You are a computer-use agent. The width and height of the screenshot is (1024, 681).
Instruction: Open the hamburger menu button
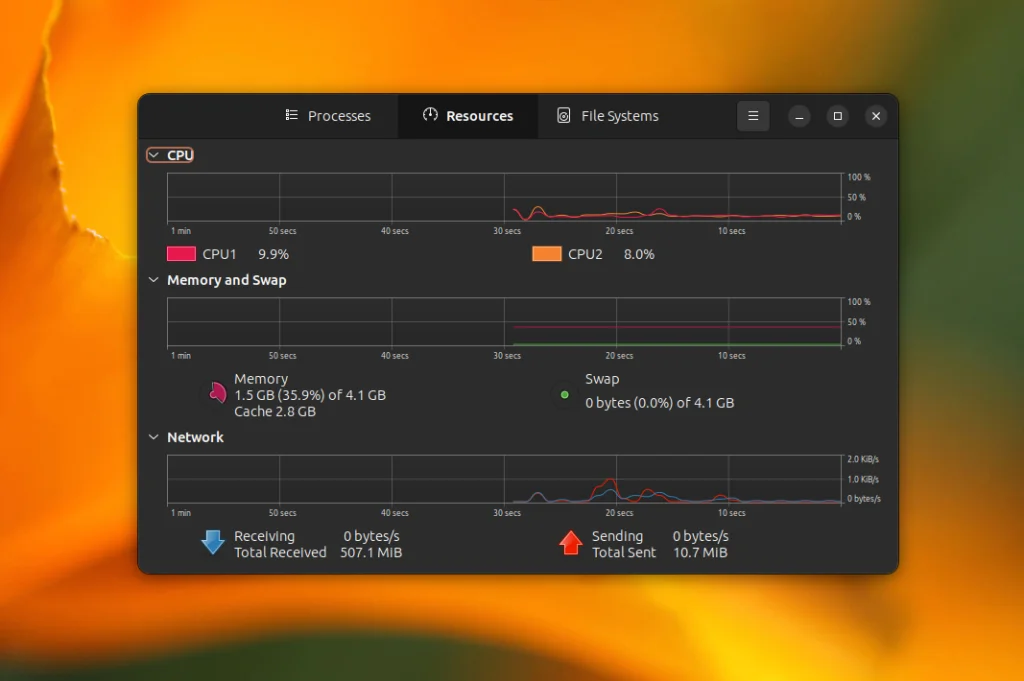(753, 116)
